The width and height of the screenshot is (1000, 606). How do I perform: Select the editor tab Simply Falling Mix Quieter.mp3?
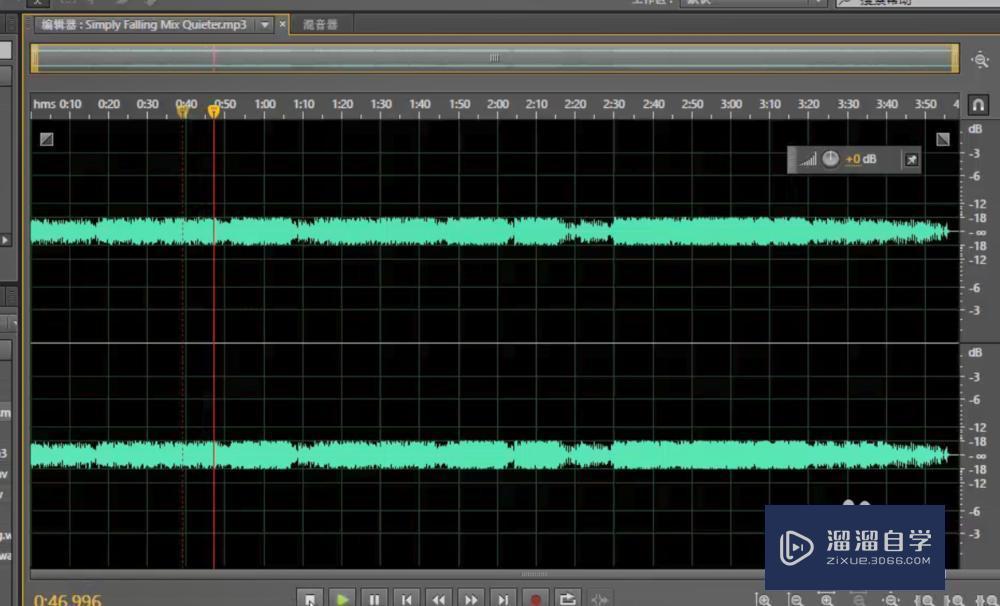(x=144, y=25)
